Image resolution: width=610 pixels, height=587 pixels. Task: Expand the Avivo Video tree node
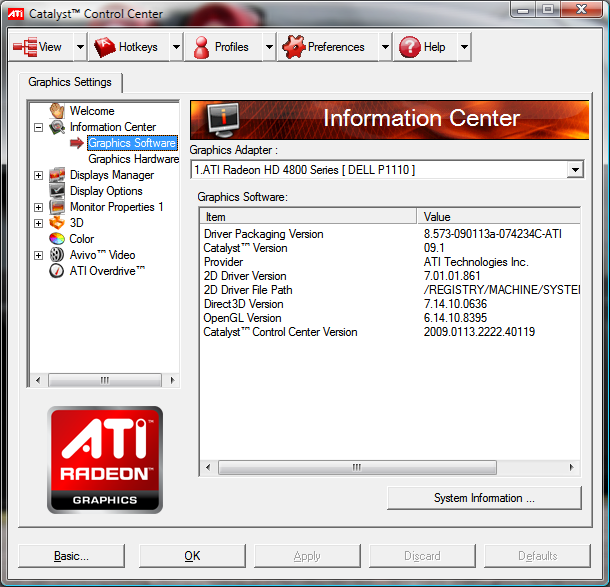tap(39, 256)
